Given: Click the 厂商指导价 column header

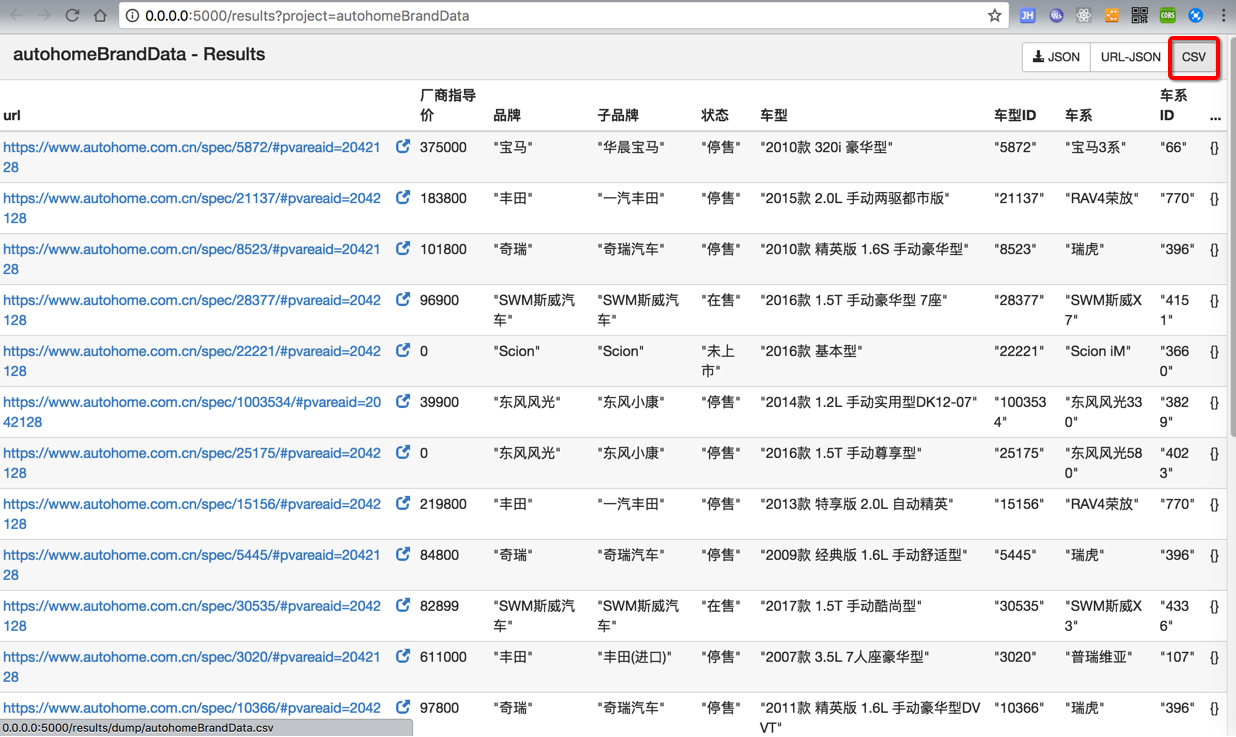Looking at the screenshot, I should click(447, 105).
